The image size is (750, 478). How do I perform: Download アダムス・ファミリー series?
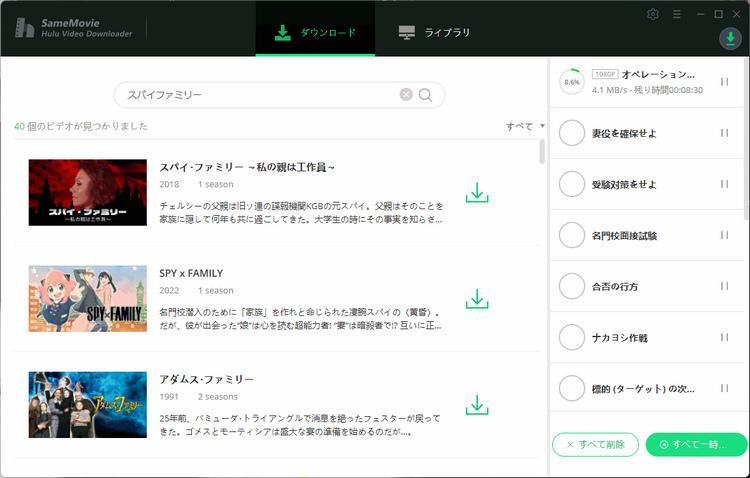477,405
